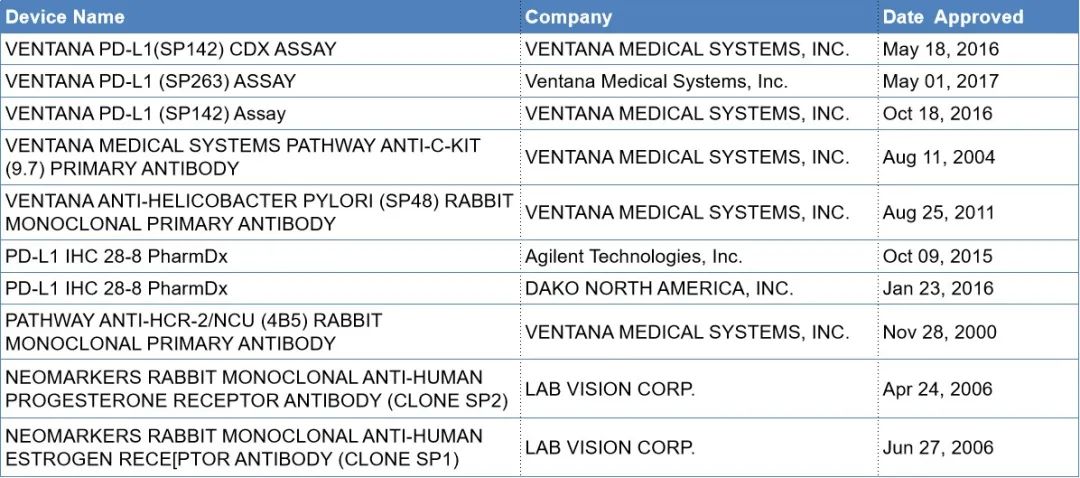Select the PD-L1 IHC 28-8 PharmDx row by Agilent
The width and height of the screenshot is (1080, 478).
tap(117, 256)
